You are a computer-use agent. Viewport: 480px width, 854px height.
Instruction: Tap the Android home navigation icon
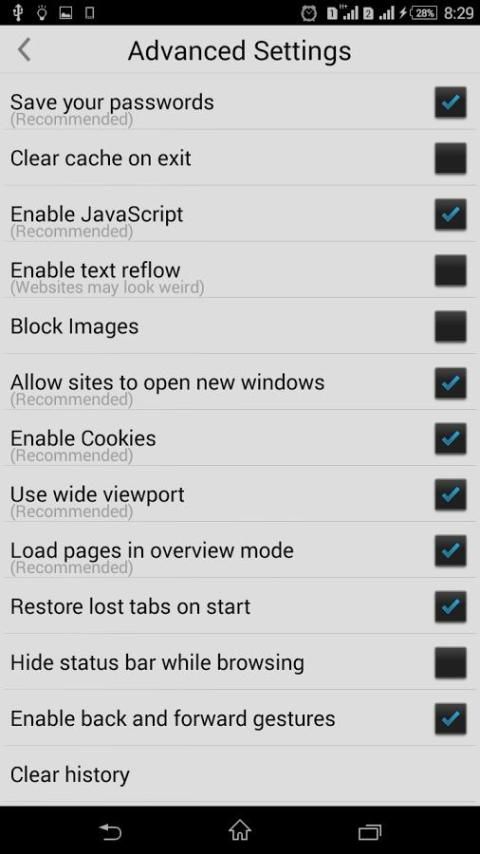tap(240, 831)
